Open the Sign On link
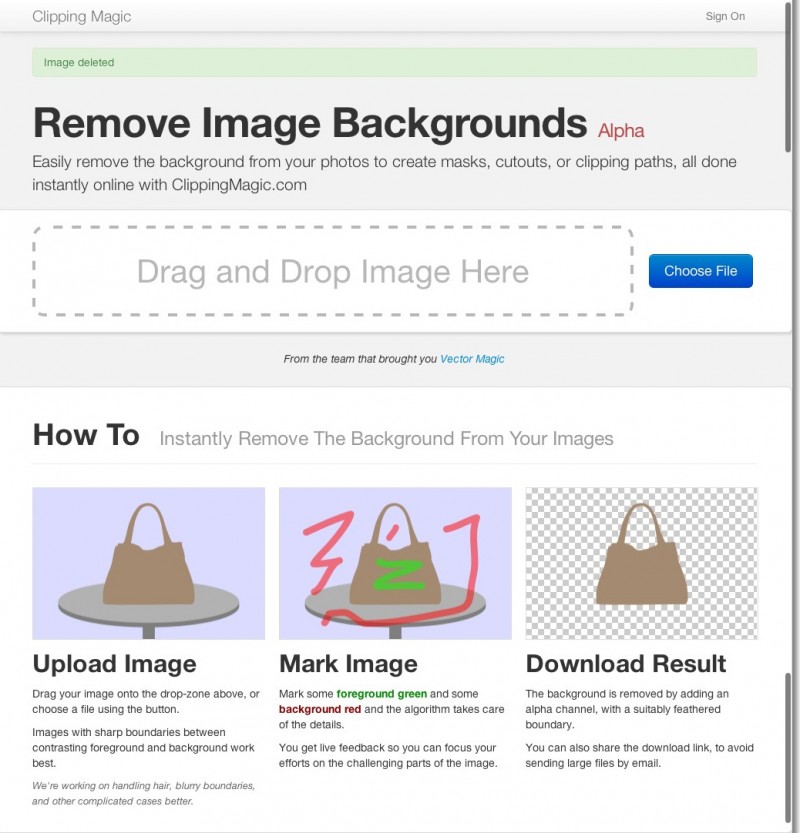This screenshot has width=800, height=833. [x=725, y=16]
